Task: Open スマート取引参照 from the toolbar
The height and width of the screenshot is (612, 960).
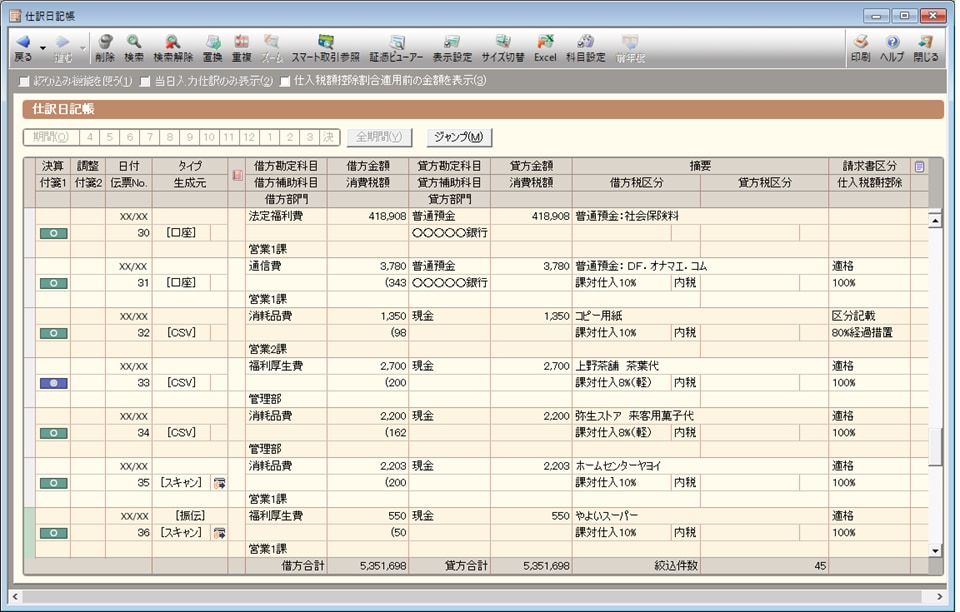Action: (x=325, y=47)
